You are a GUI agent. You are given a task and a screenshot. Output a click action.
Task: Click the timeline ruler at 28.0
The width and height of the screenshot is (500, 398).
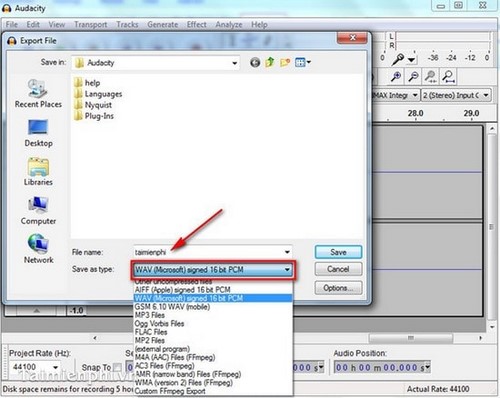tap(416, 114)
